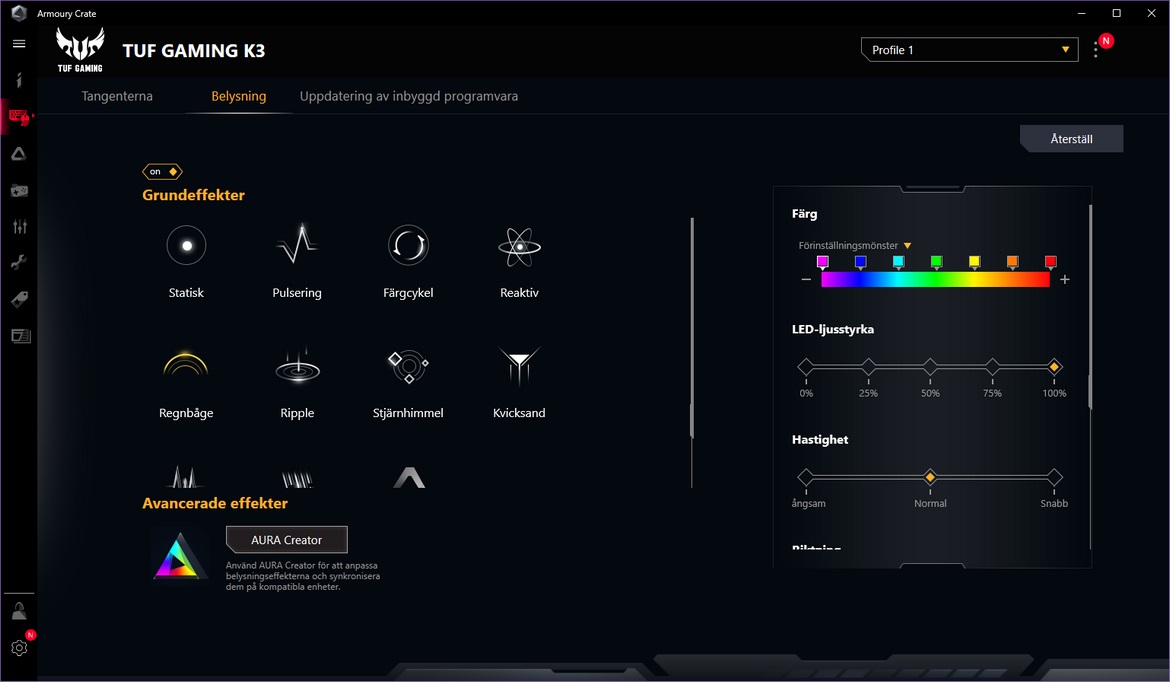The height and width of the screenshot is (682, 1170).
Task: Open the Uppdatering av inbyggd programvara tab
Action: point(409,96)
